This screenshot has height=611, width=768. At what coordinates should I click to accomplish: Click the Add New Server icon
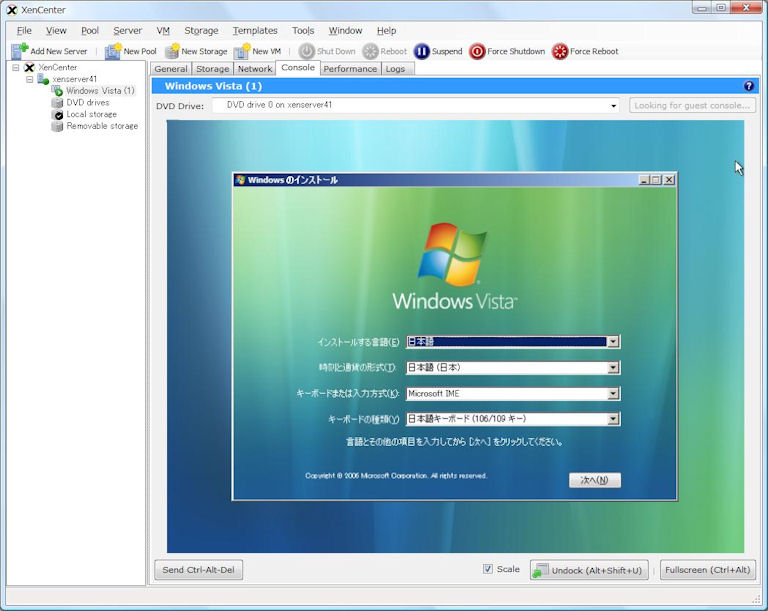[x=20, y=51]
